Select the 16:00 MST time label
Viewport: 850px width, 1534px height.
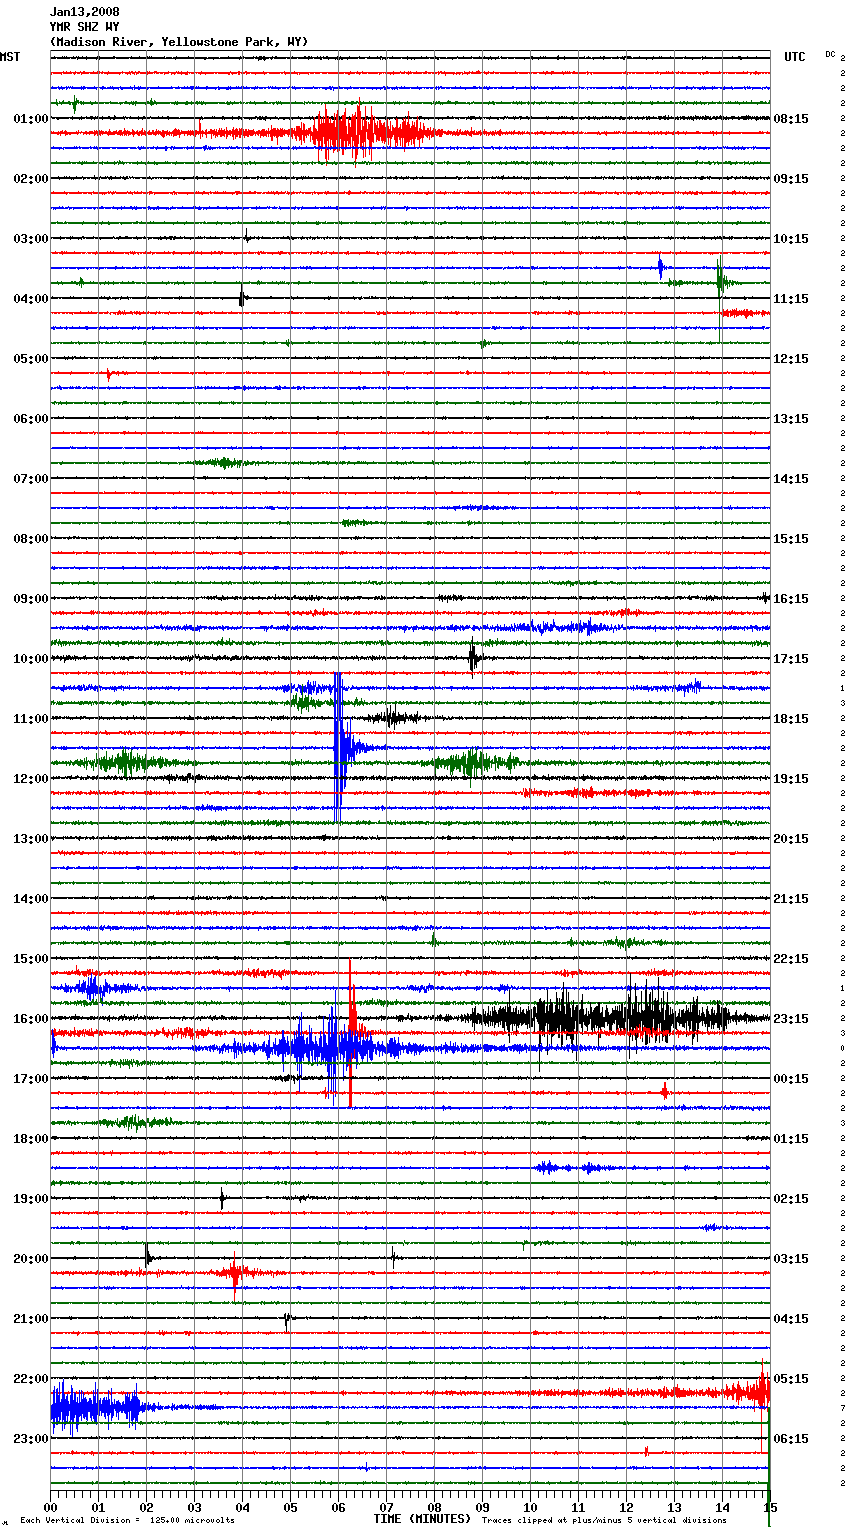pyautogui.click(x=30, y=1019)
